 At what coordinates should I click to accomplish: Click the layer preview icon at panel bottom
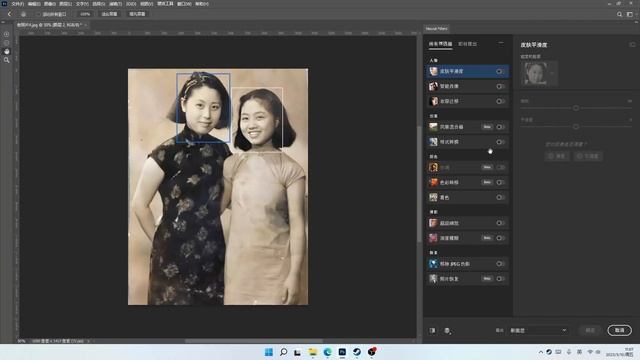[x=447, y=331]
